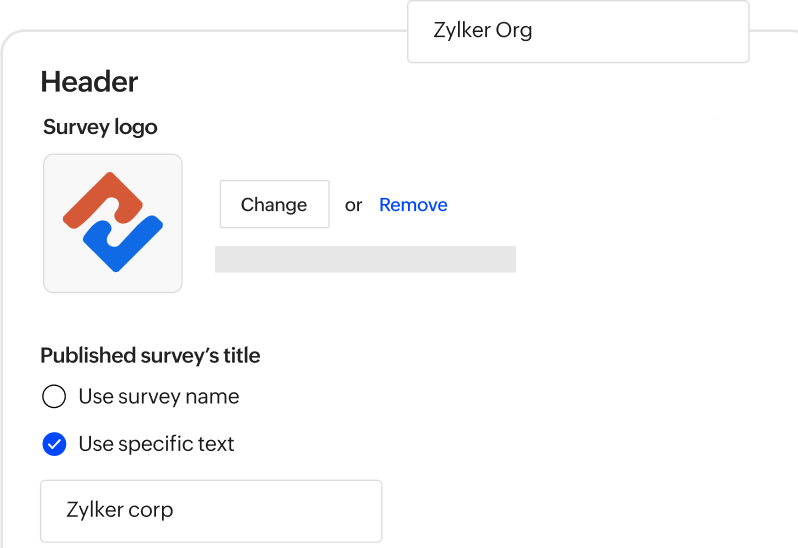Click the light gray logo tile background
The height and width of the screenshot is (548, 798).
pos(60,275)
